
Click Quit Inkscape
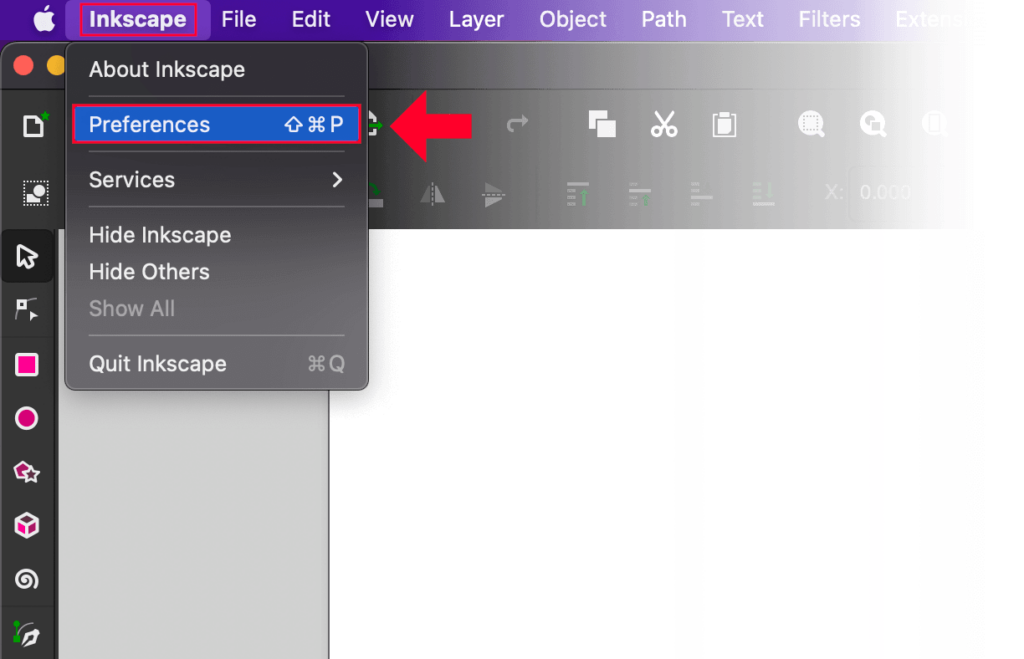pos(157,363)
